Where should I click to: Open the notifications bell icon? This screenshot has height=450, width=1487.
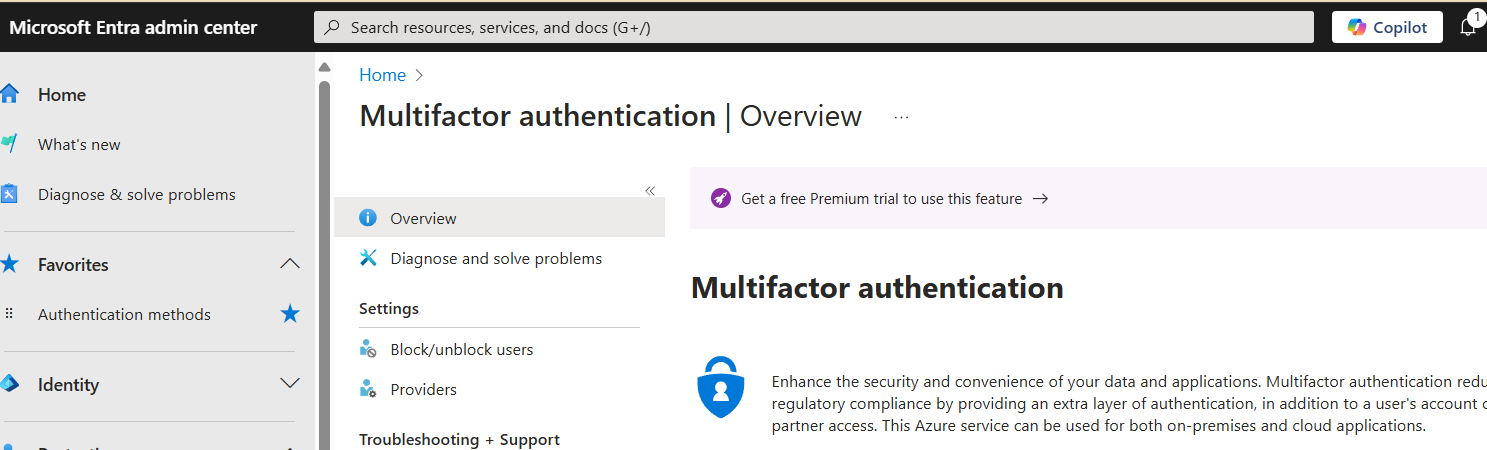tap(1468, 27)
